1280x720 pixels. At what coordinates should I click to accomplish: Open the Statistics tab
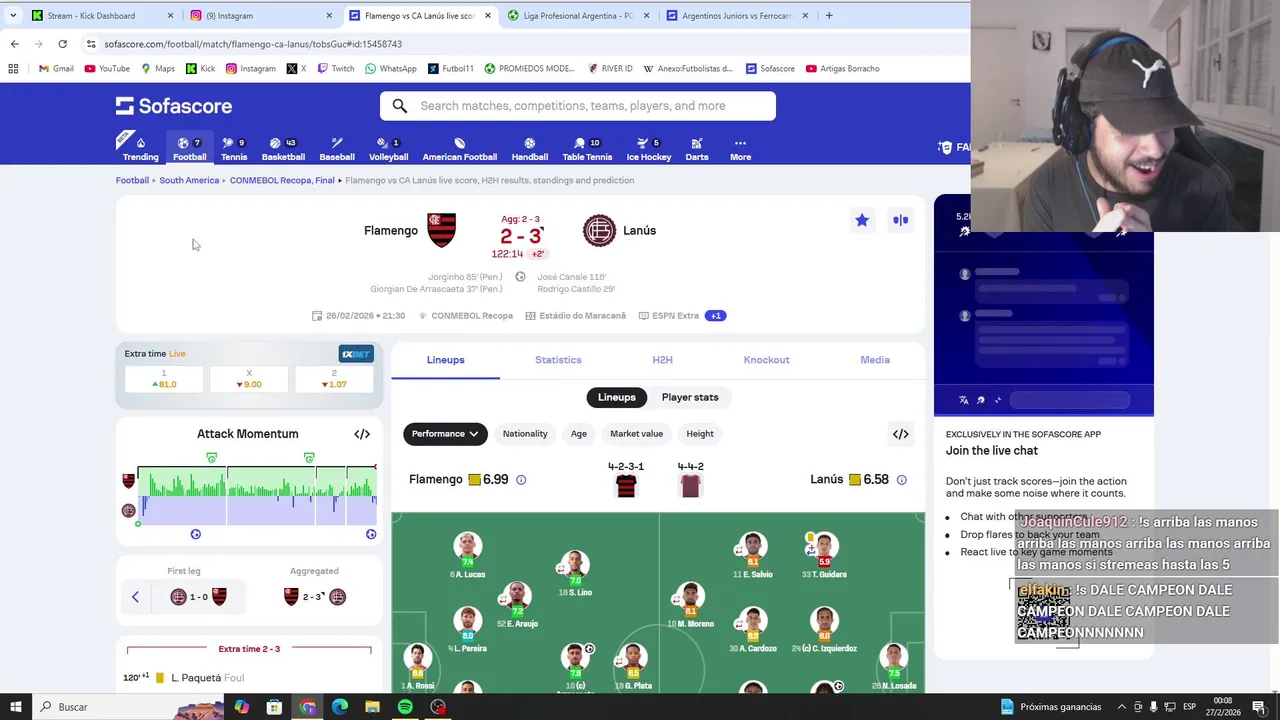[558, 360]
